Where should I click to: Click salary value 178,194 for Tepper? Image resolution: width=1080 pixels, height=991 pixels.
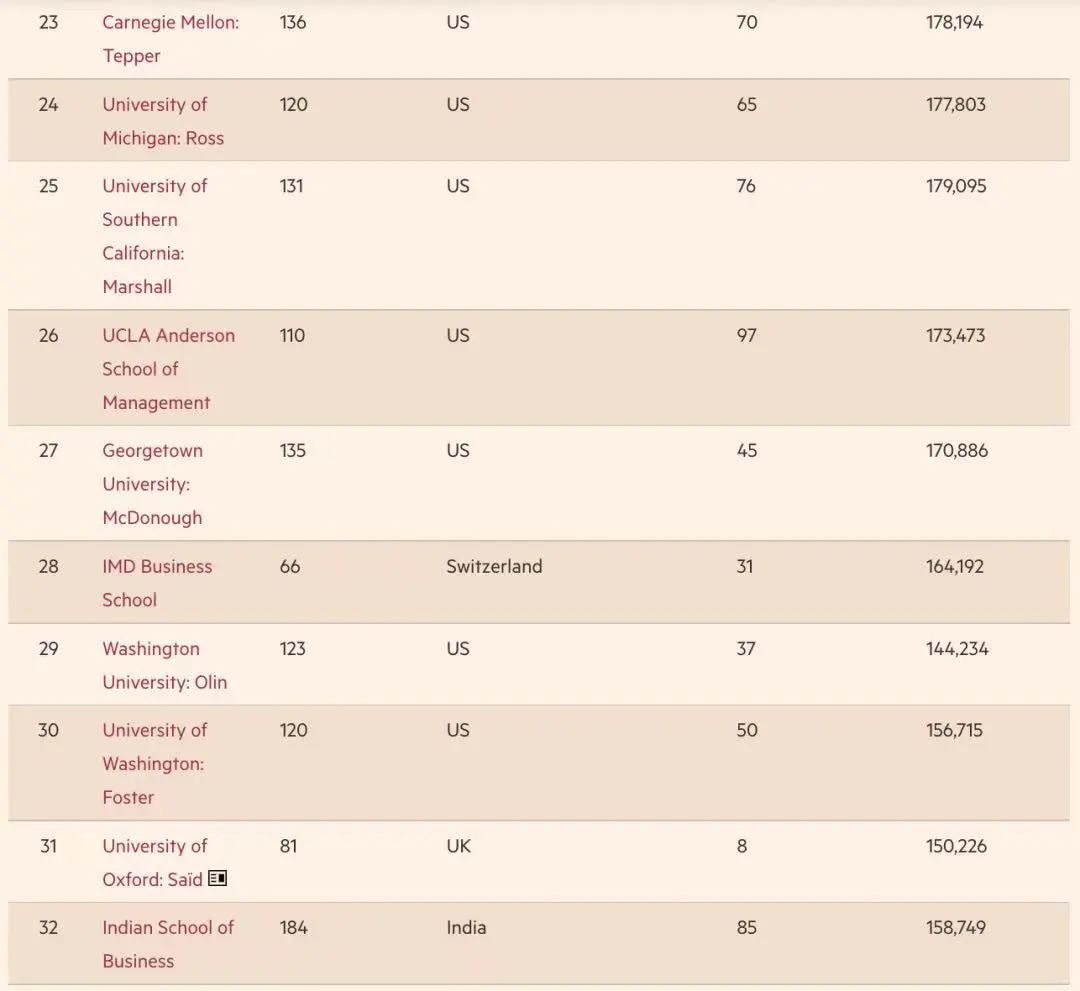pos(954,22)
